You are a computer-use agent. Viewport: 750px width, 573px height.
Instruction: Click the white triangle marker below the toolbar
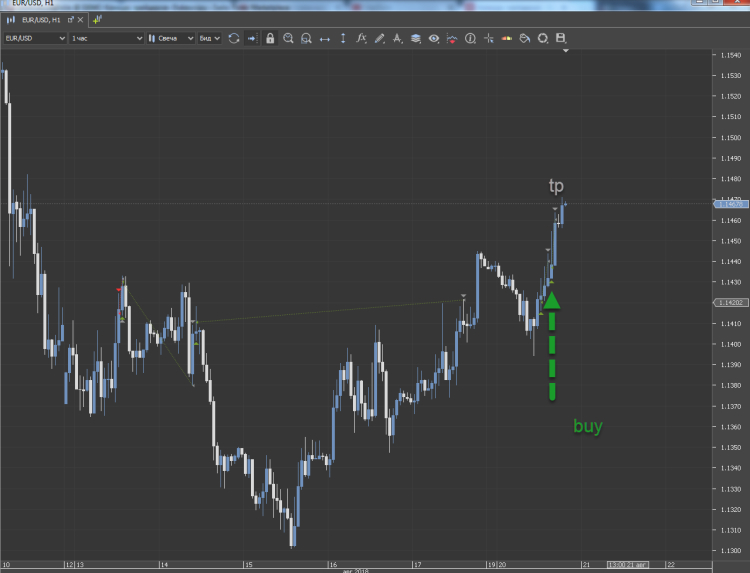pyautogui.click(x=565, y=50)
